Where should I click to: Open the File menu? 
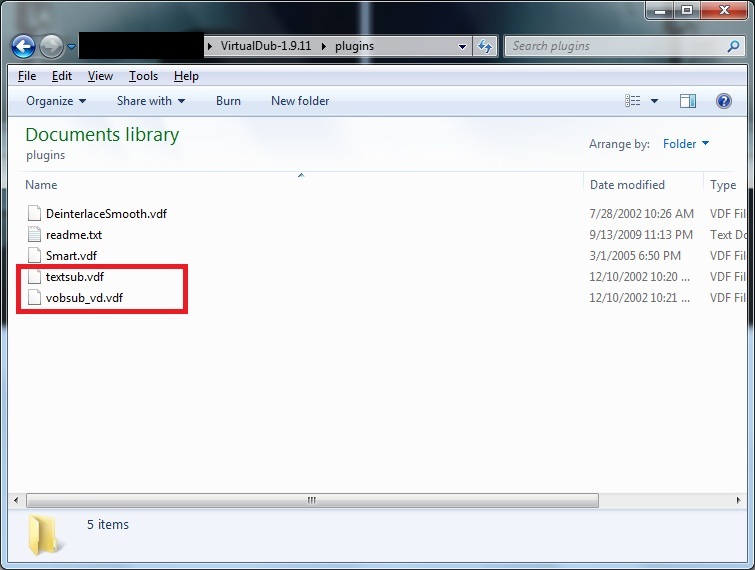[x=27, y=76]
